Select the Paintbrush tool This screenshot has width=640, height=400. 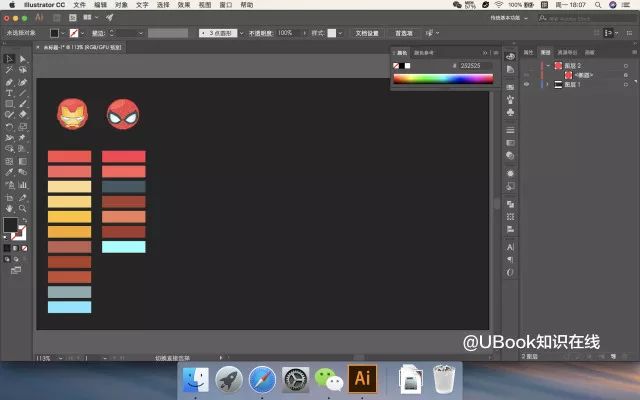(23, 104)
